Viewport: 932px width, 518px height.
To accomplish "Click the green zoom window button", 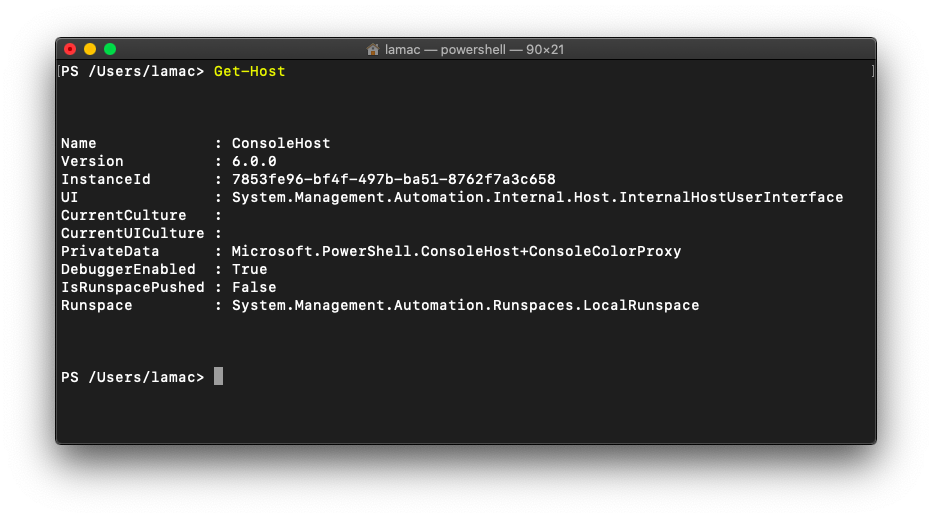I will tap(110, 49).
